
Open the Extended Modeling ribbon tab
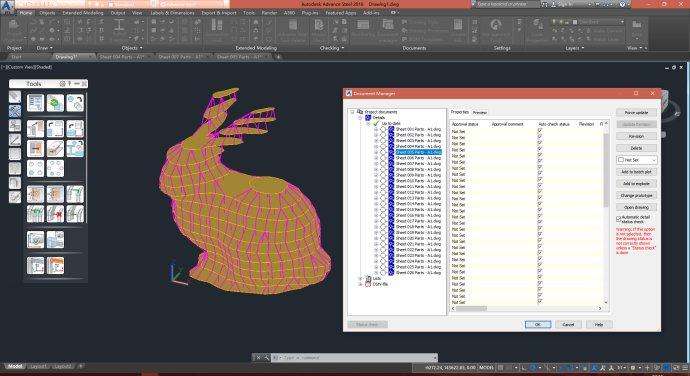click(83, 13)
